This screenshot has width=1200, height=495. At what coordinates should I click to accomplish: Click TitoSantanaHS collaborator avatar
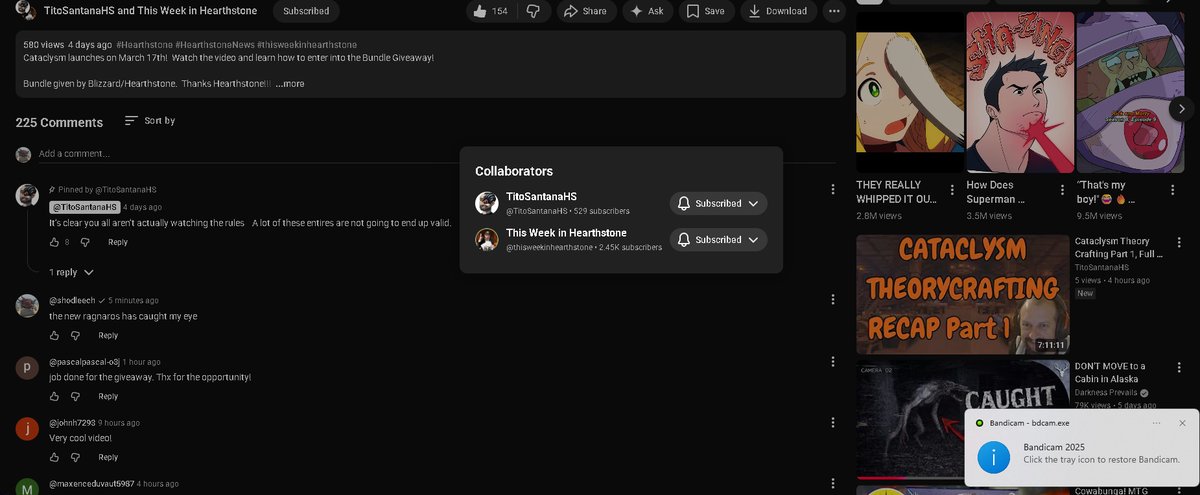[x=487, y=203]
